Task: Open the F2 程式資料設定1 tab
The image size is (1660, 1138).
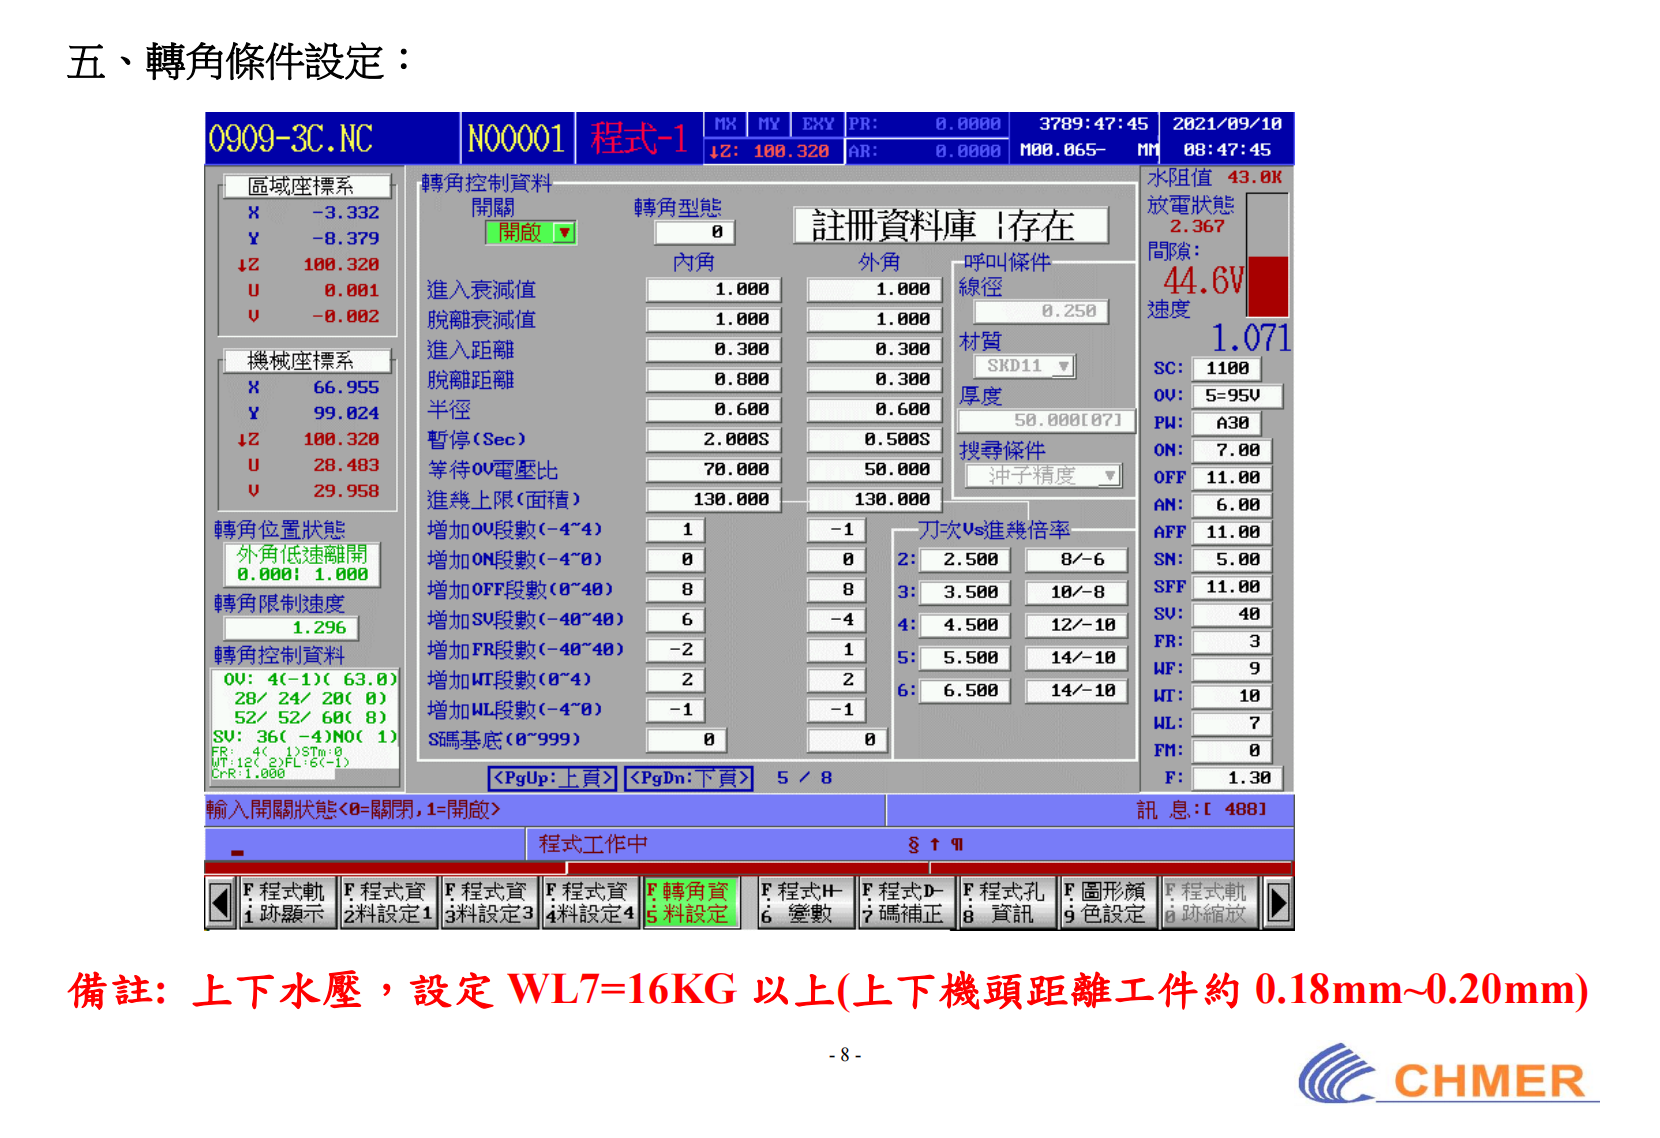Action: pos(388,903)
